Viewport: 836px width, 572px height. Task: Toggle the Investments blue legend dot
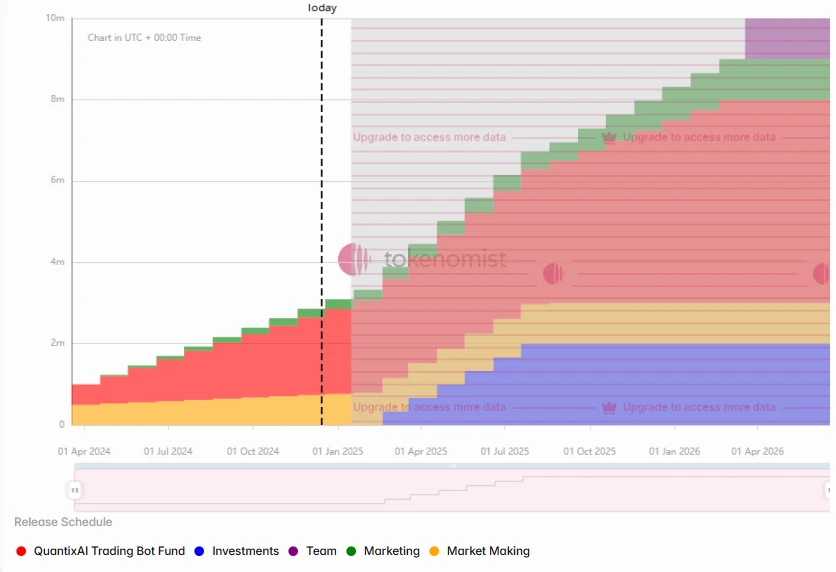[199, 551]
